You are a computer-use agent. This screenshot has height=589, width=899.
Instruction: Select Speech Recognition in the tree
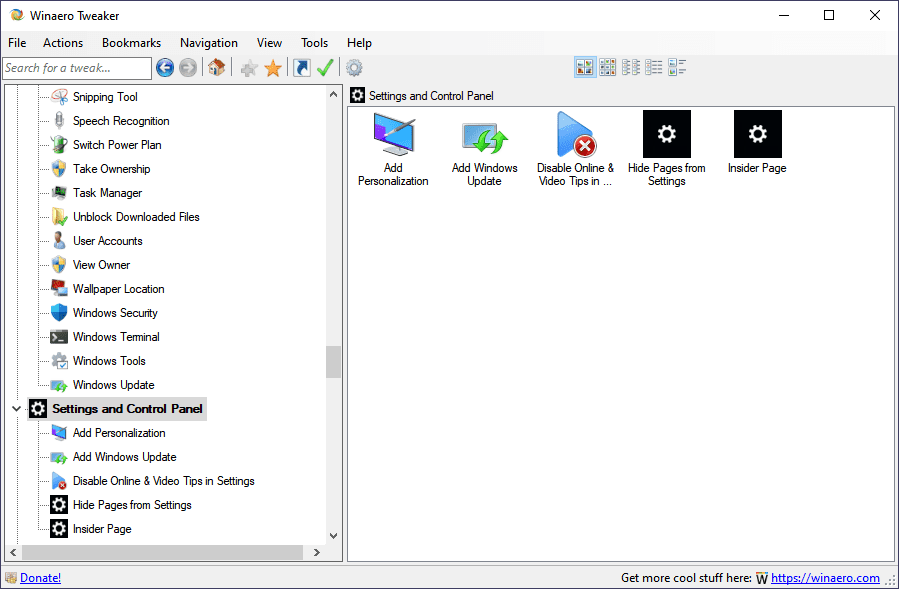click(x=121, y=121)
